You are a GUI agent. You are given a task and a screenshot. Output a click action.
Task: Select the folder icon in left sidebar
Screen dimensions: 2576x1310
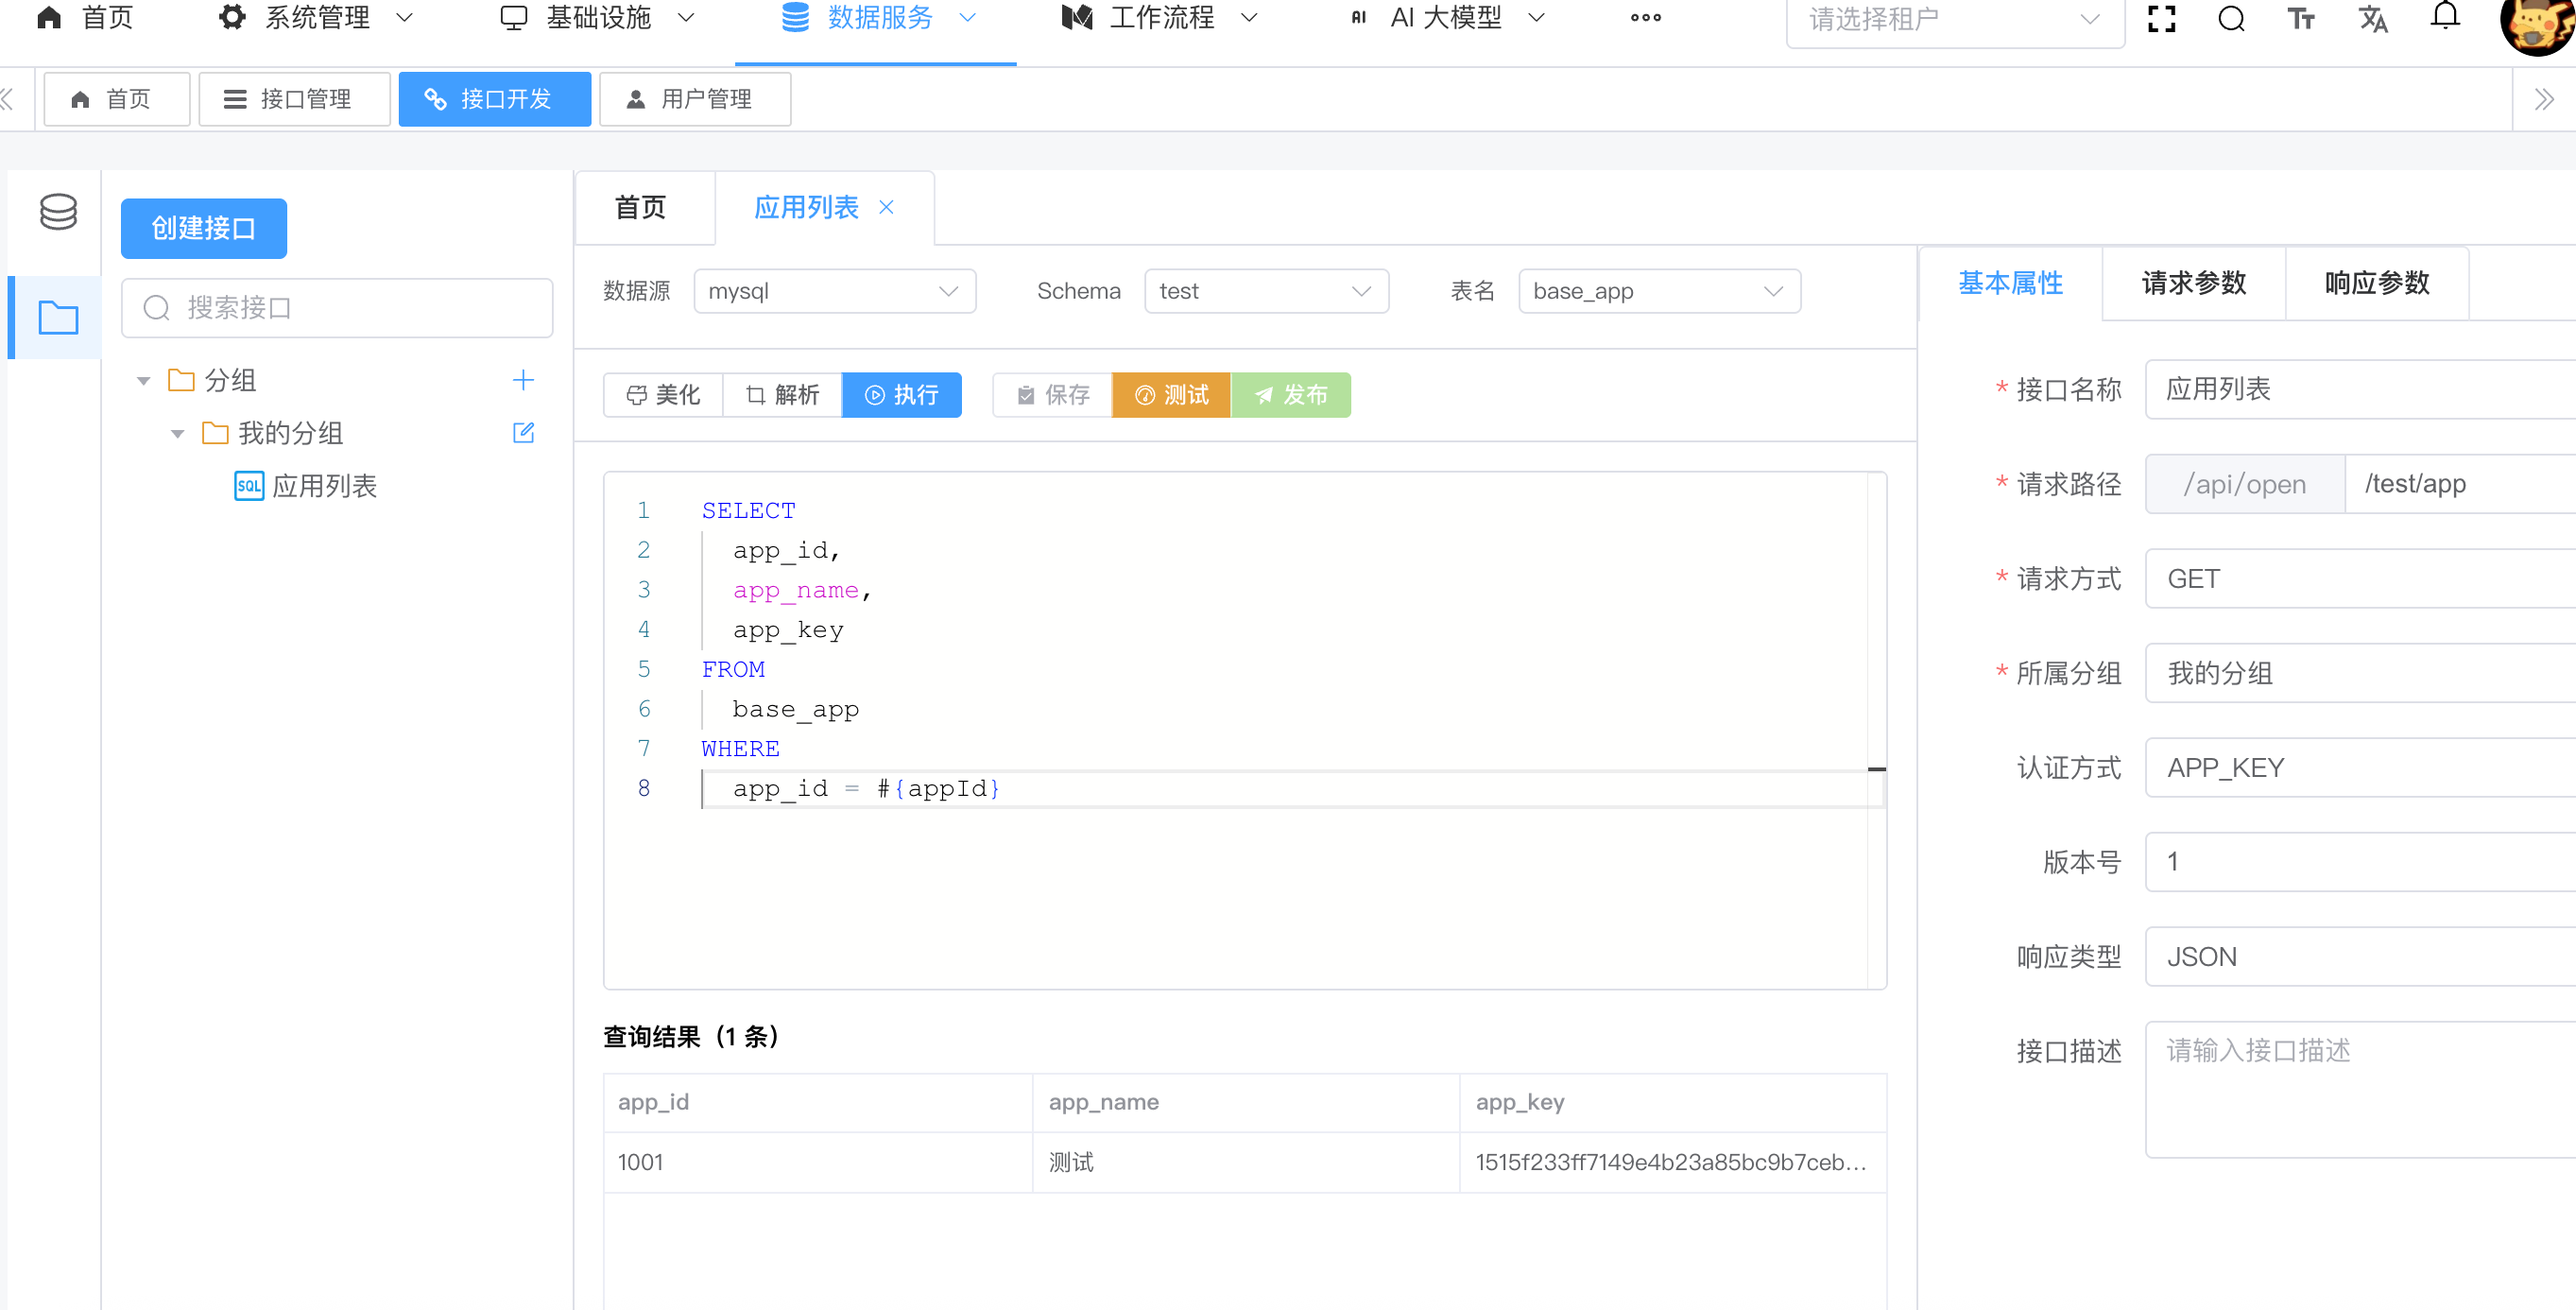58,317
